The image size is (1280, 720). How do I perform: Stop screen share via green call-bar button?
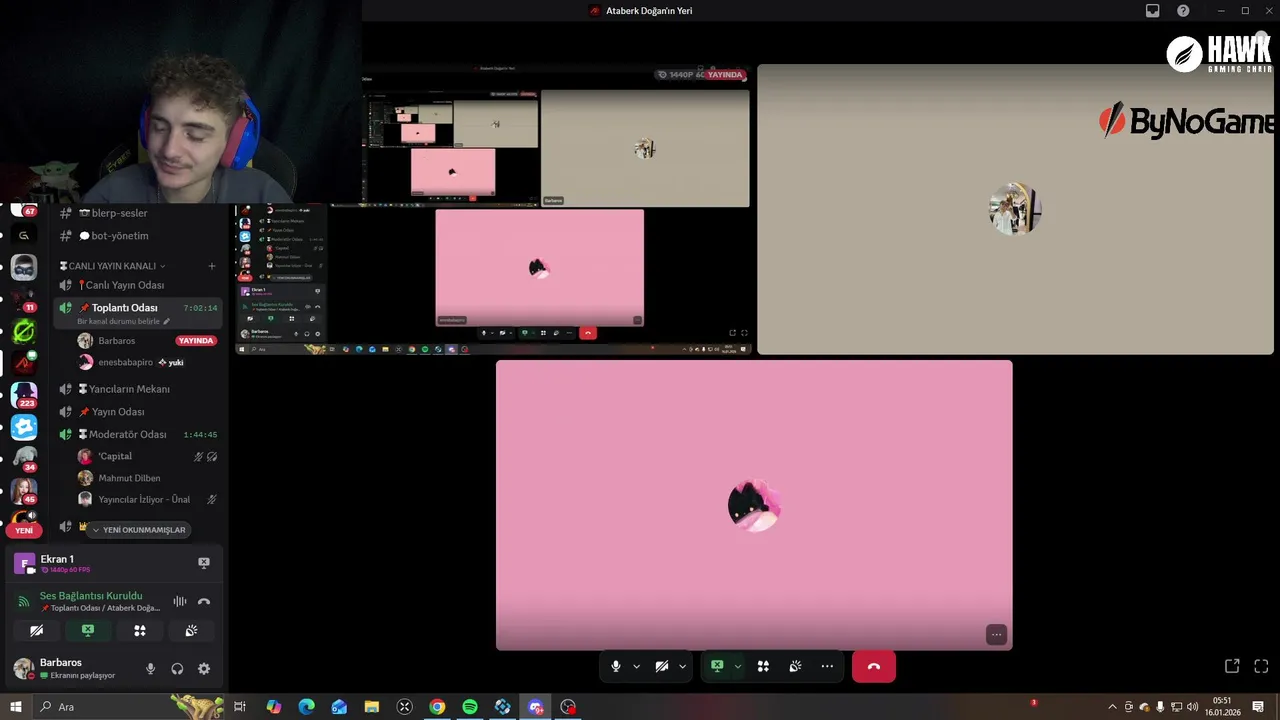pos(717,666)
